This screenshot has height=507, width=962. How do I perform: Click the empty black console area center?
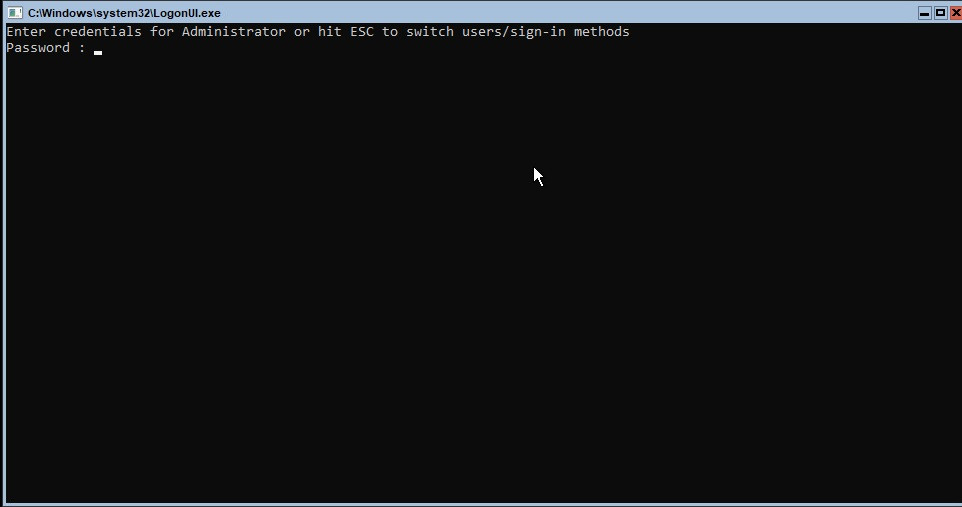tap(483, 276)
